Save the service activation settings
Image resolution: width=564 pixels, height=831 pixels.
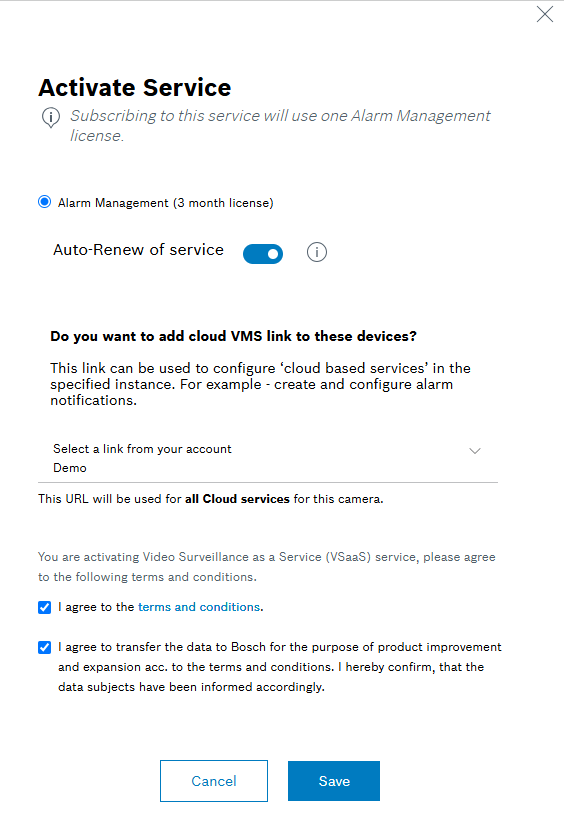tap(334, 781)
